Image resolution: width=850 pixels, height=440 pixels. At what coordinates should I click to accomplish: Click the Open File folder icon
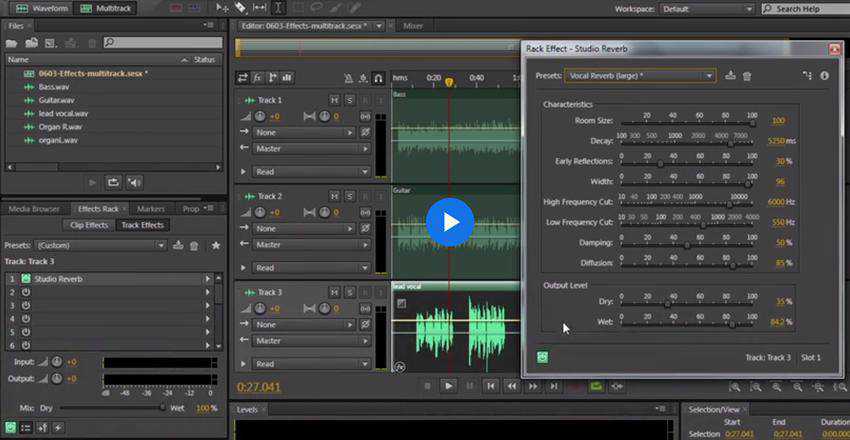pos(13,43)
